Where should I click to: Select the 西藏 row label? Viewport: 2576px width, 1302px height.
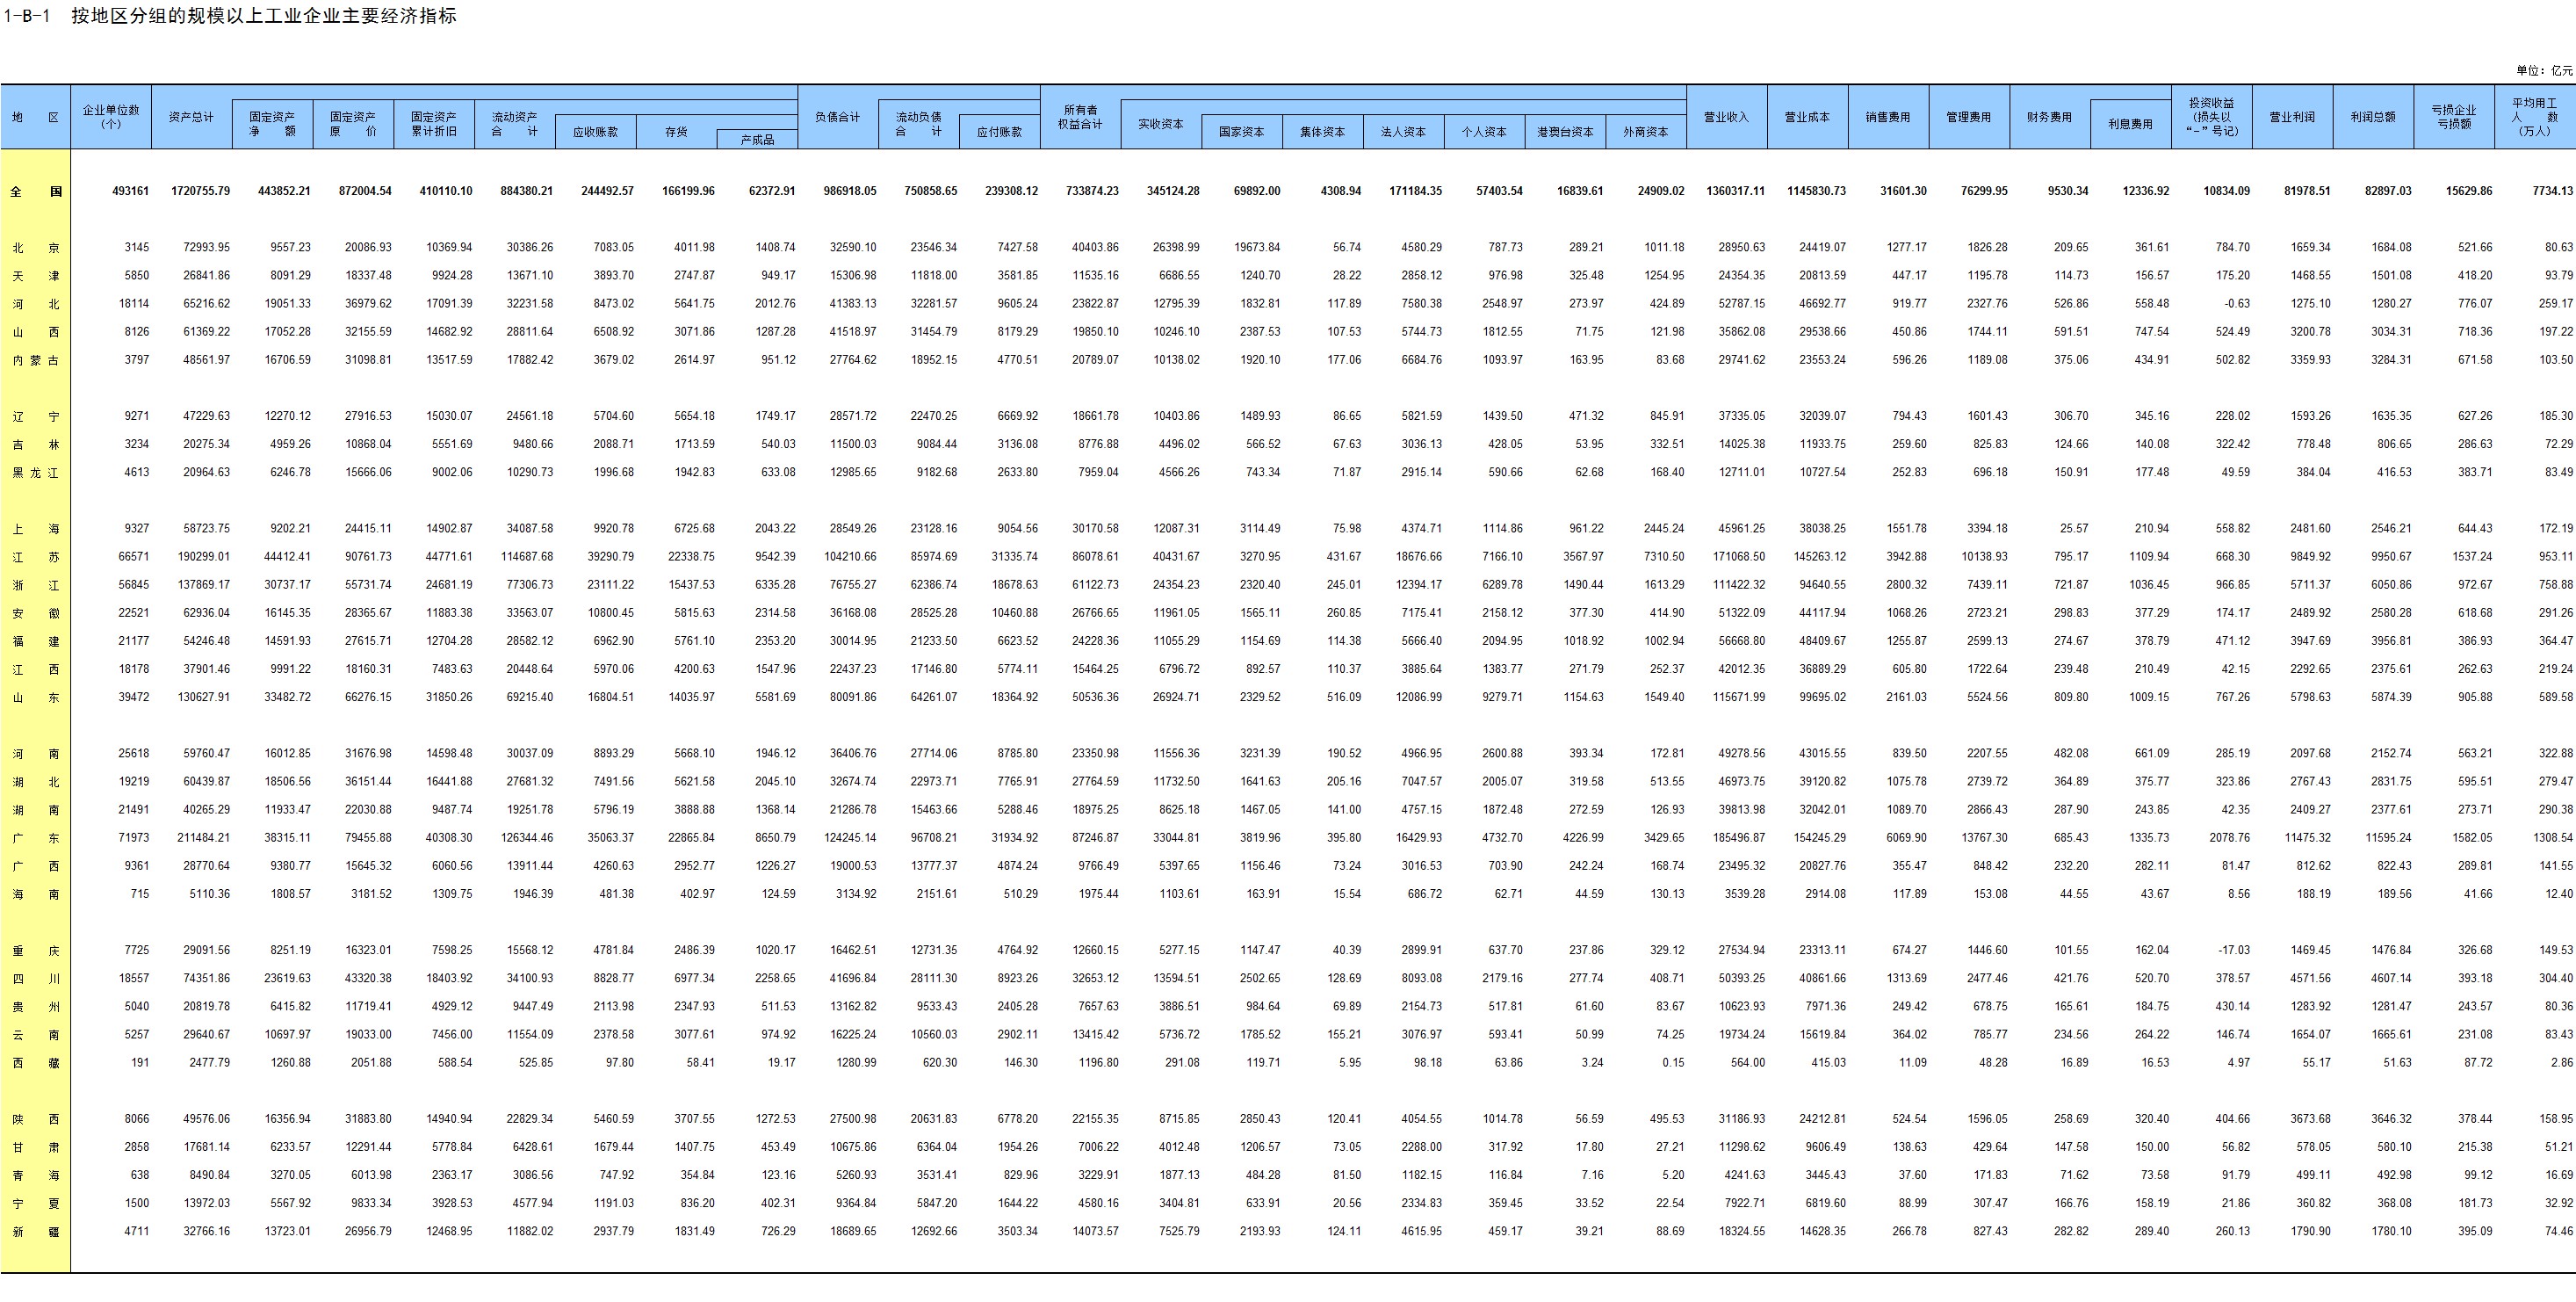35,1063
